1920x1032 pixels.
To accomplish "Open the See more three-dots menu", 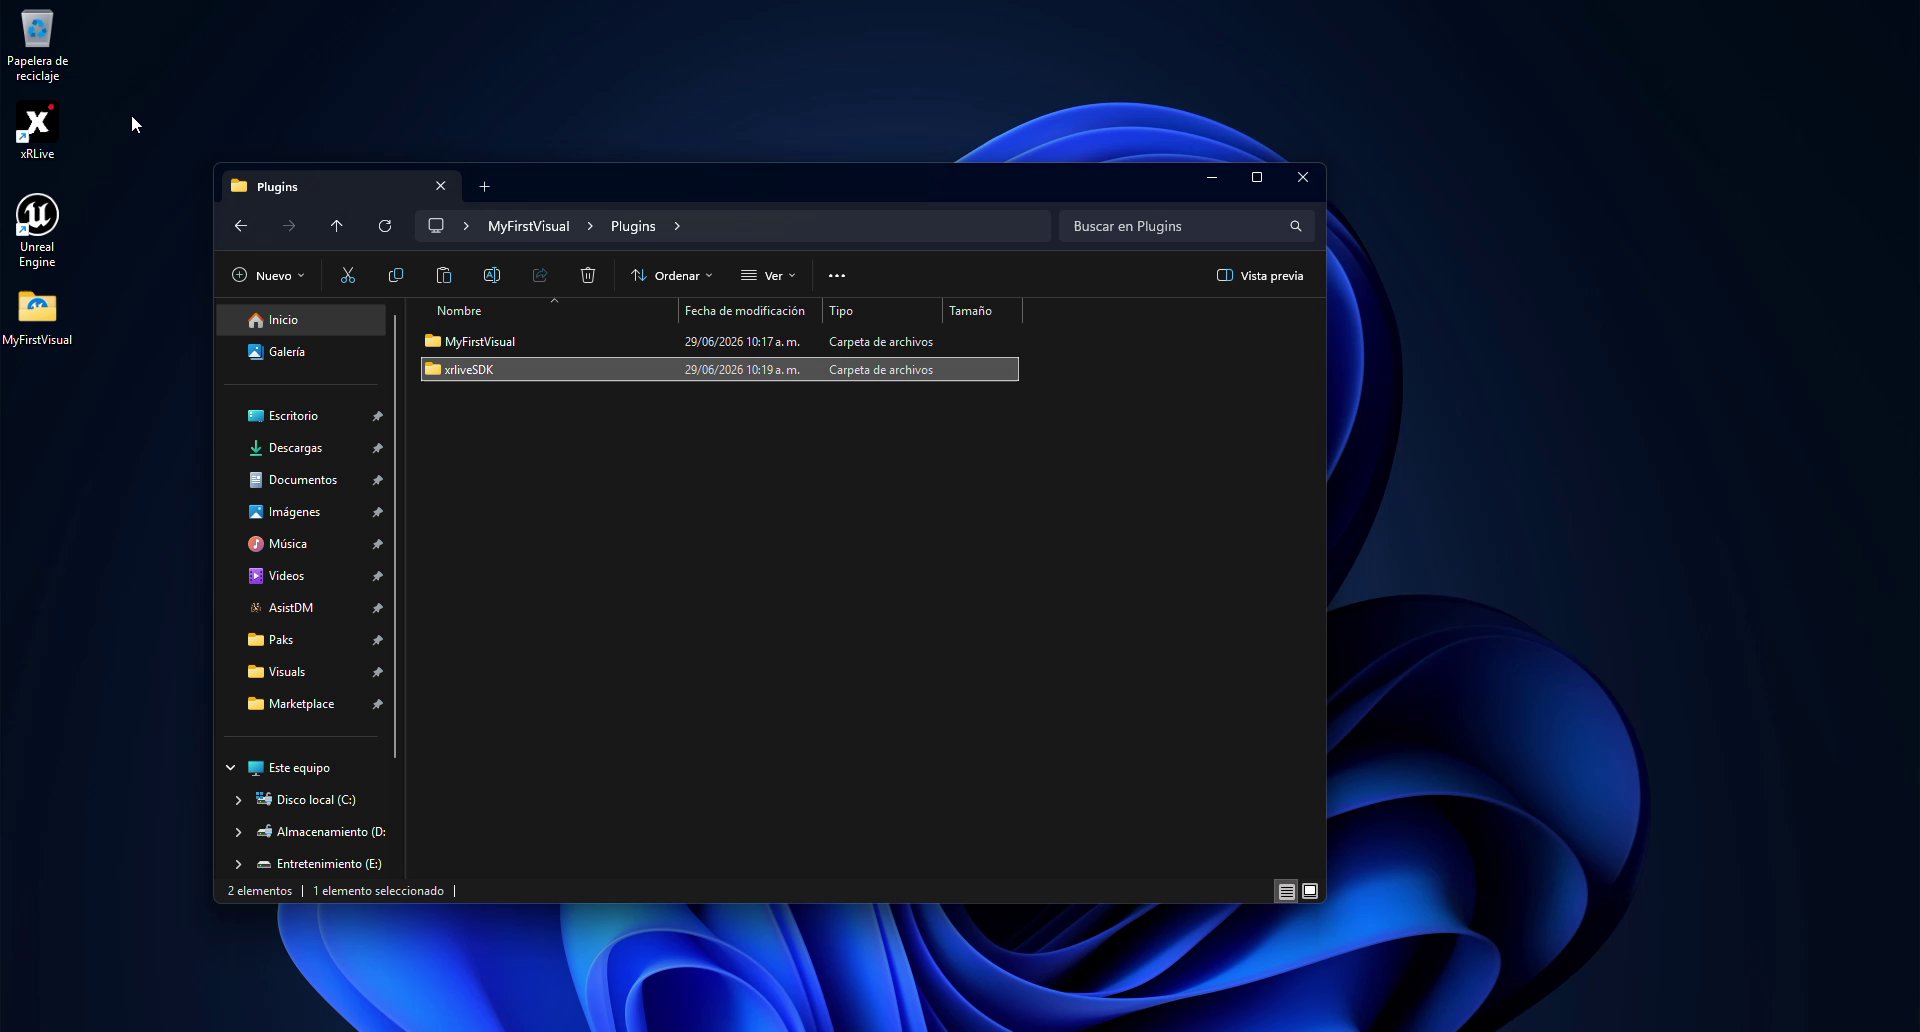I will pos(837,275).
